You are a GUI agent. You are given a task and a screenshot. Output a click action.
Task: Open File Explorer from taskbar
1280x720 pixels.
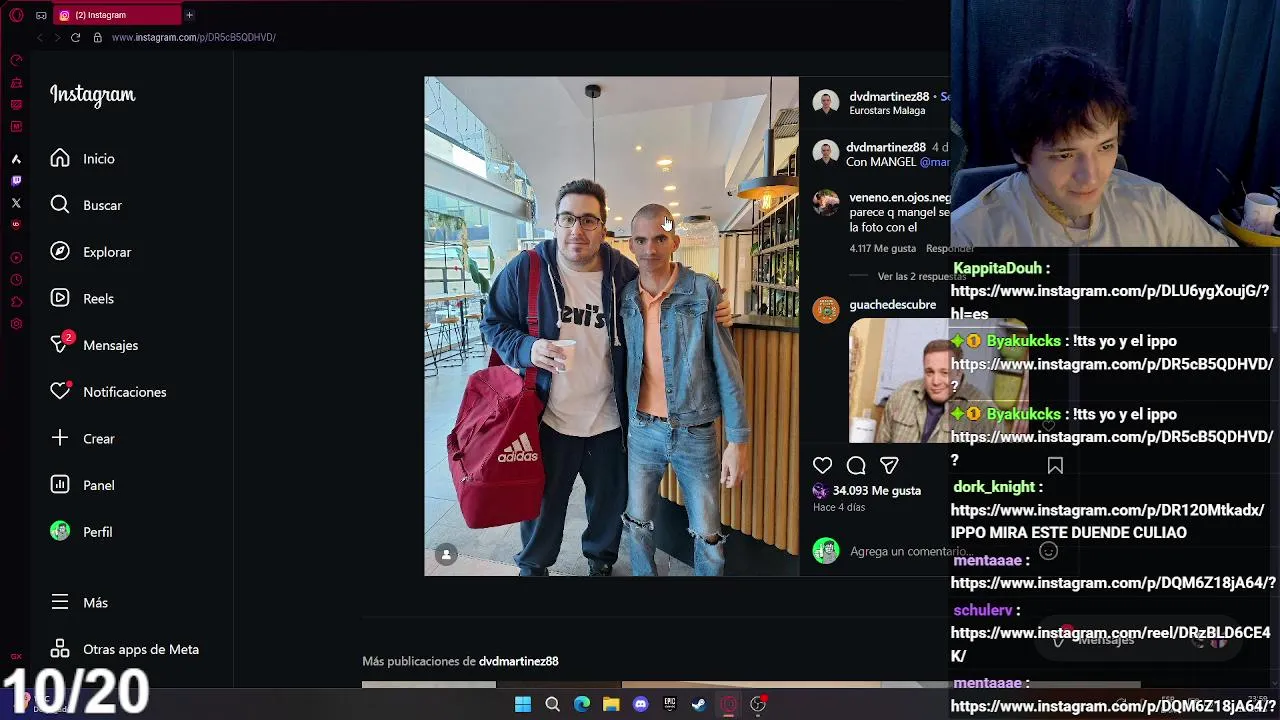tap(611, 704)
